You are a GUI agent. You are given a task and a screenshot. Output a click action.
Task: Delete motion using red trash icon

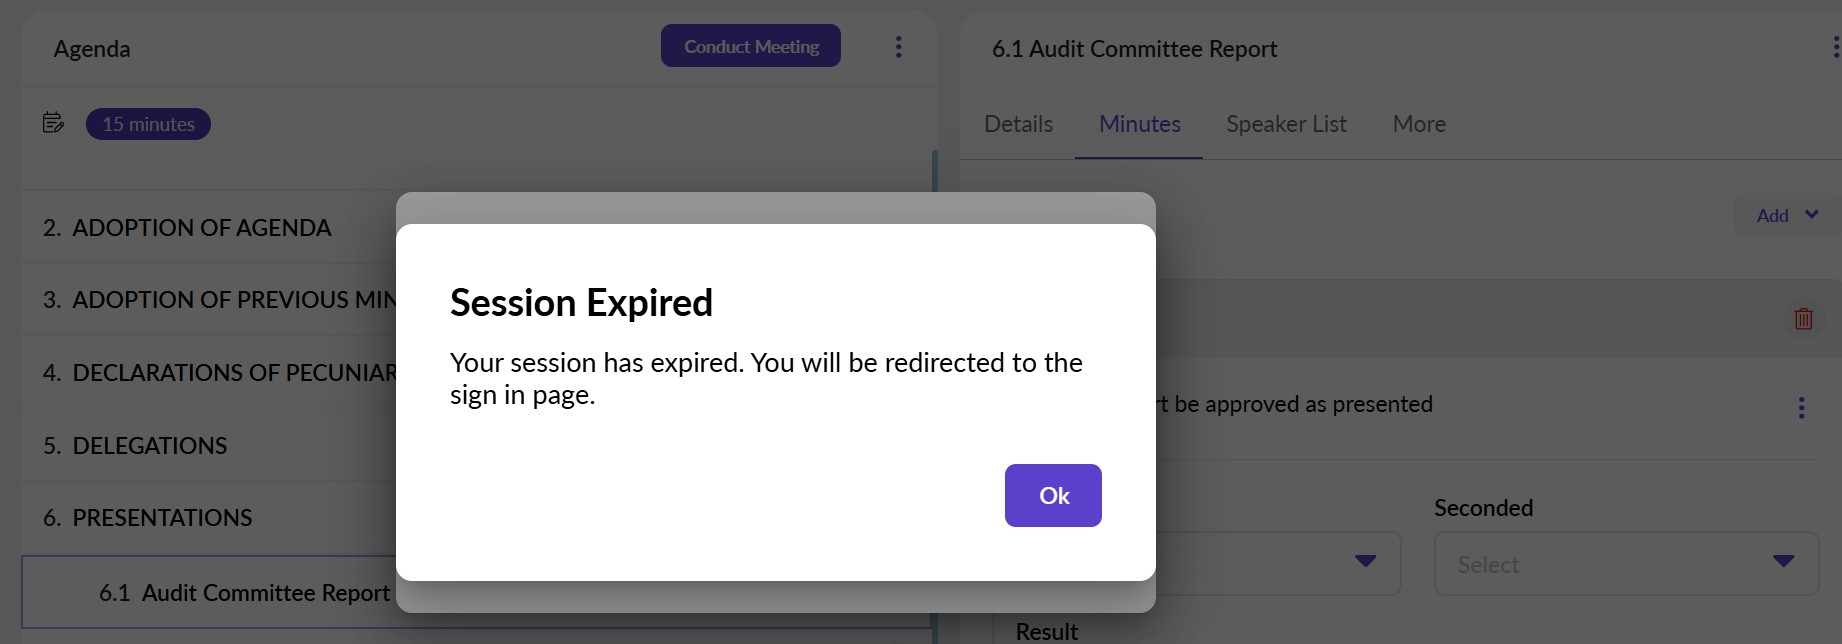(x=1803, y=319)
